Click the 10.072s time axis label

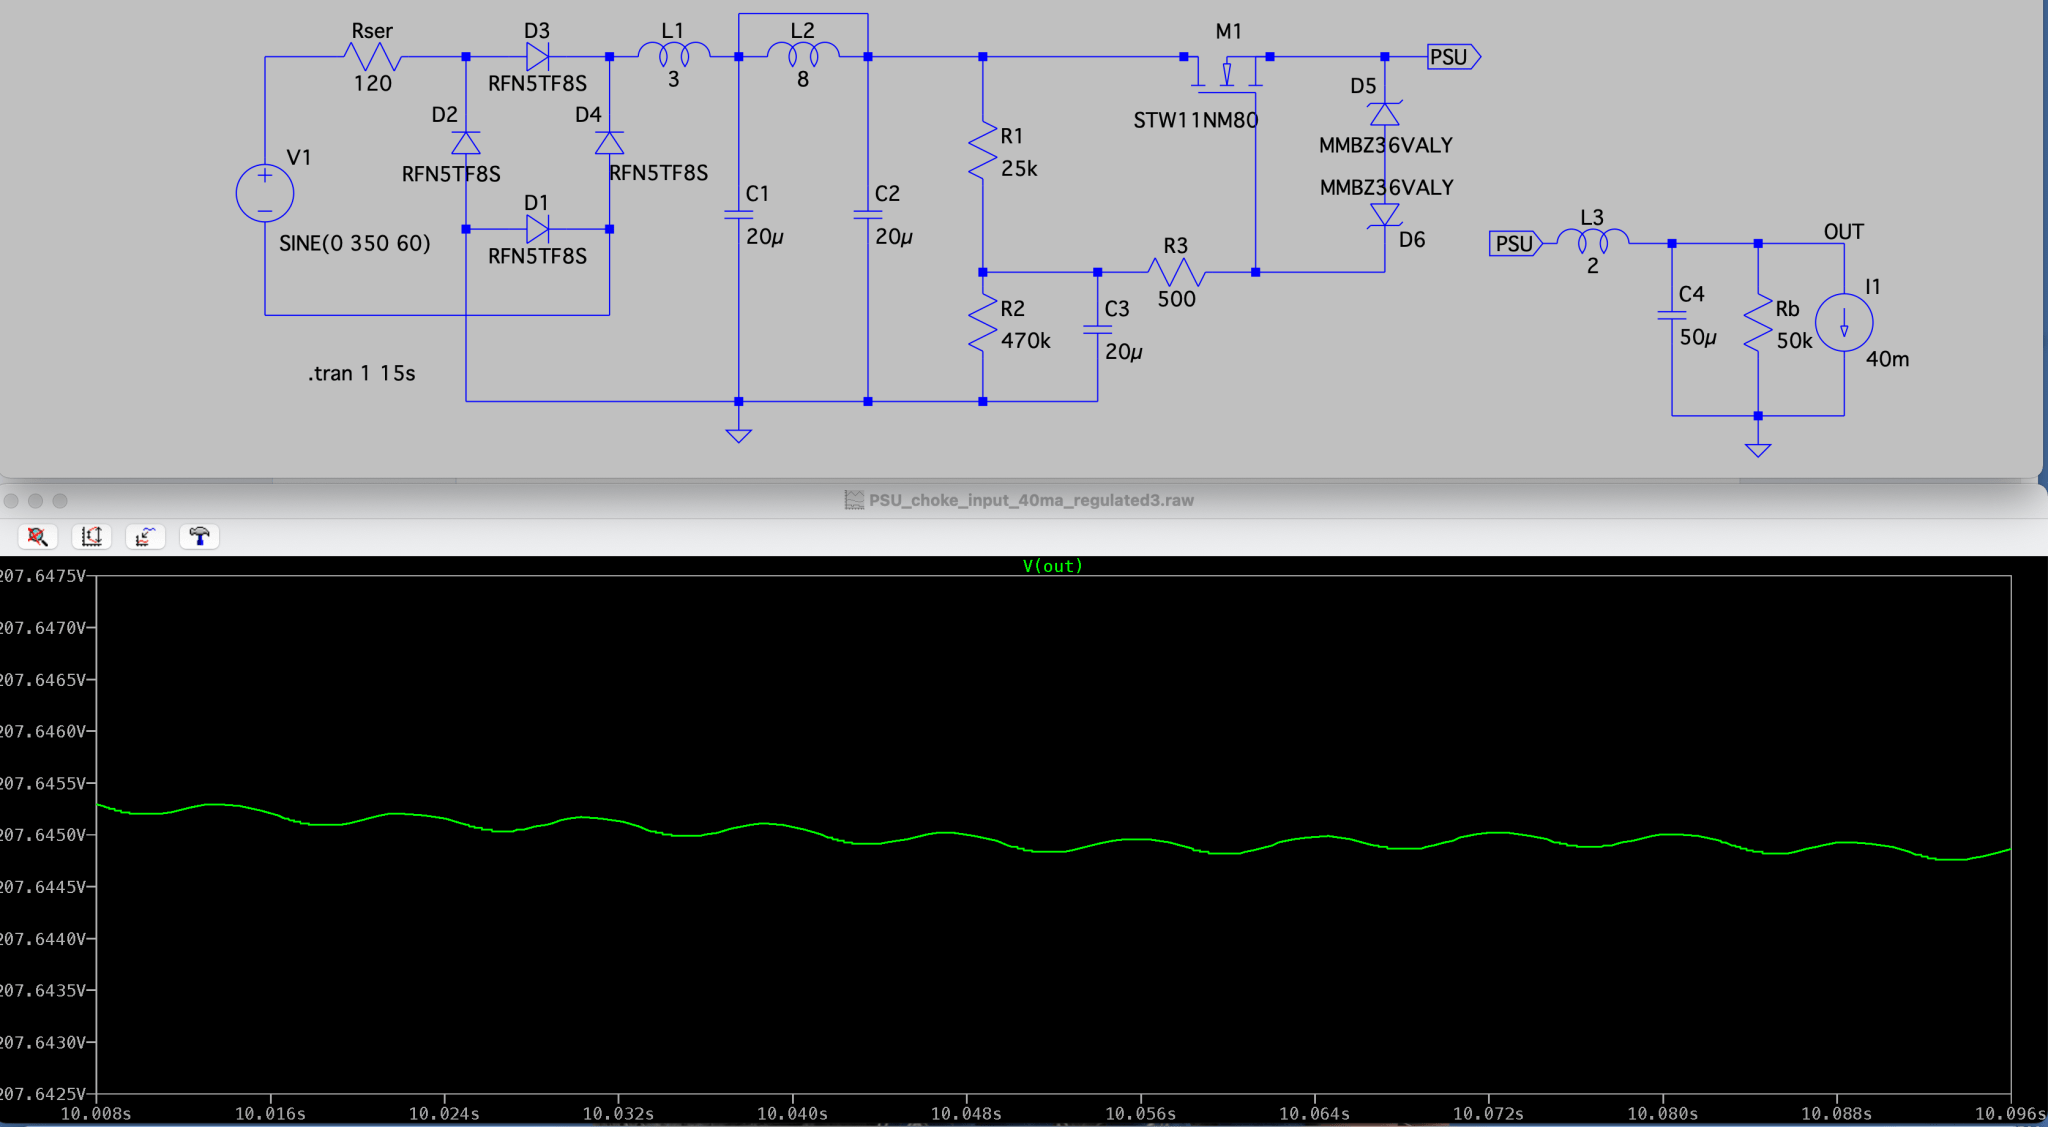[x=1488, y=1114]
